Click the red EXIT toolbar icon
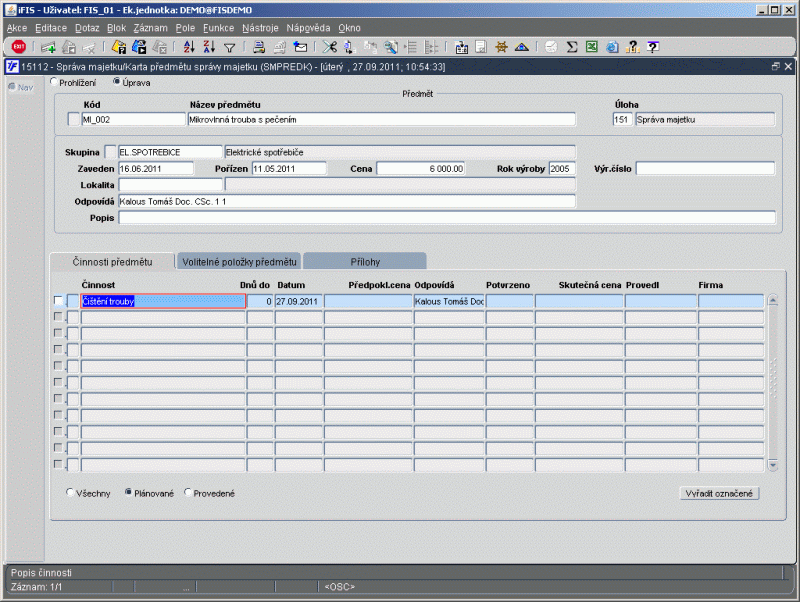Image resolution: width=800 pixels, height=602 pixels. (x=19, y=47)
